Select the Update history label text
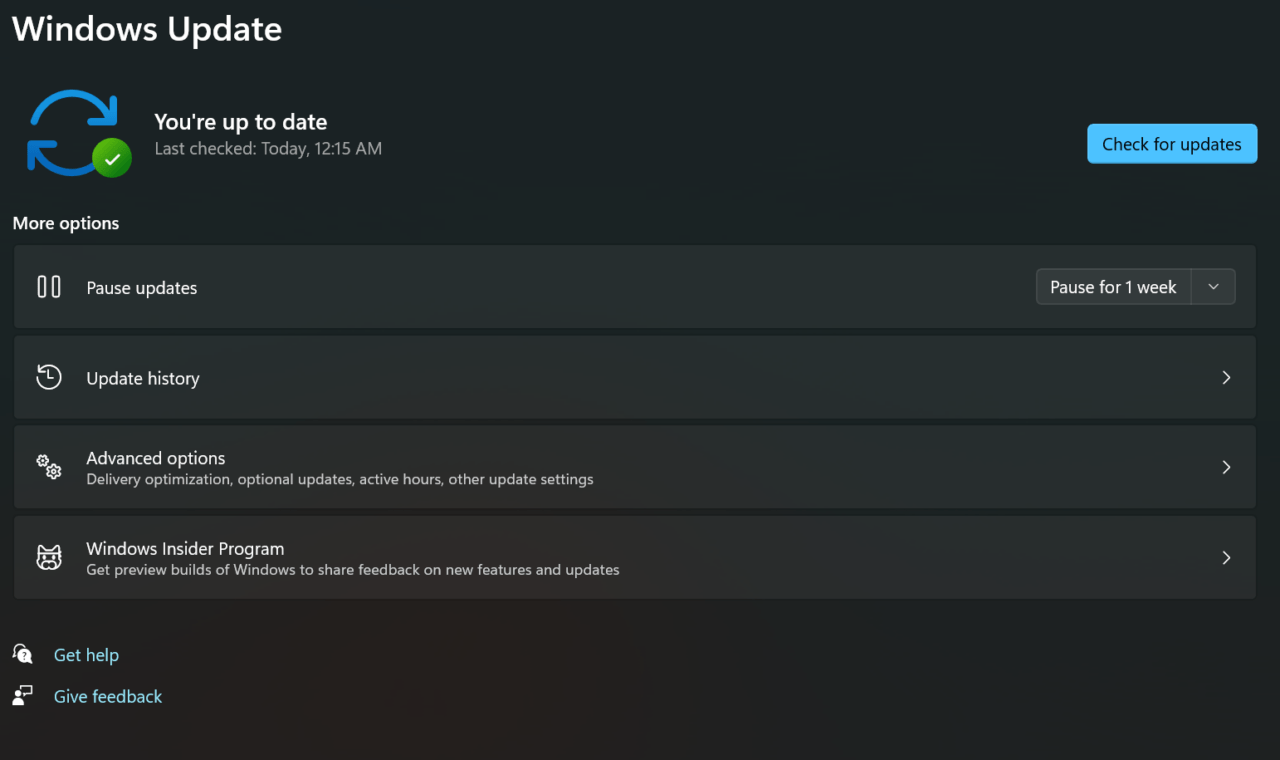1280x760 pixels. [143, 378]
